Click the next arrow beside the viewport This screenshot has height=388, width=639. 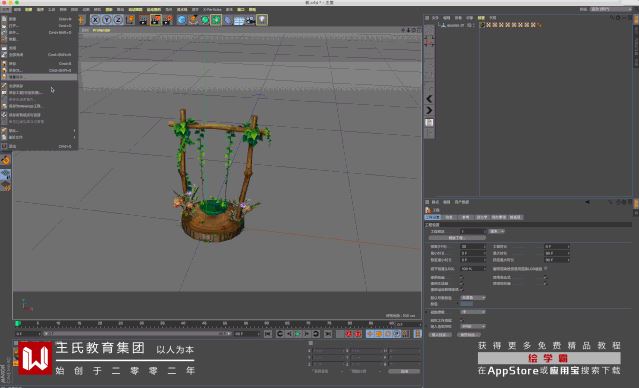click(429, 110)
